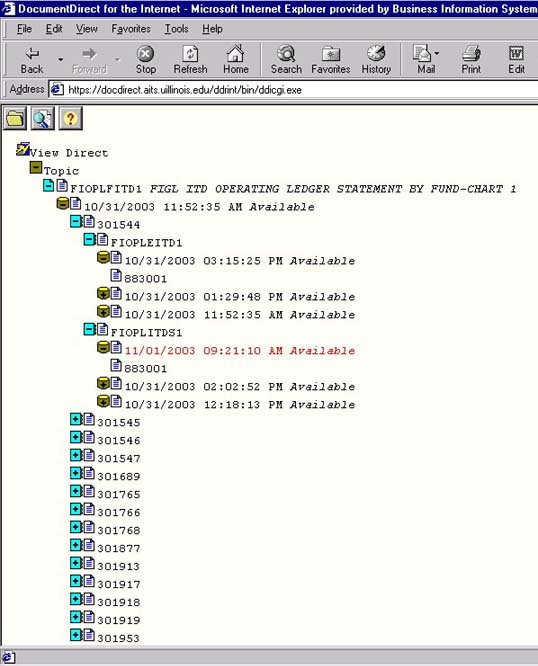Go to the Home page
The height and width of the screenshot is (666, 538).
tap(236, 60)
